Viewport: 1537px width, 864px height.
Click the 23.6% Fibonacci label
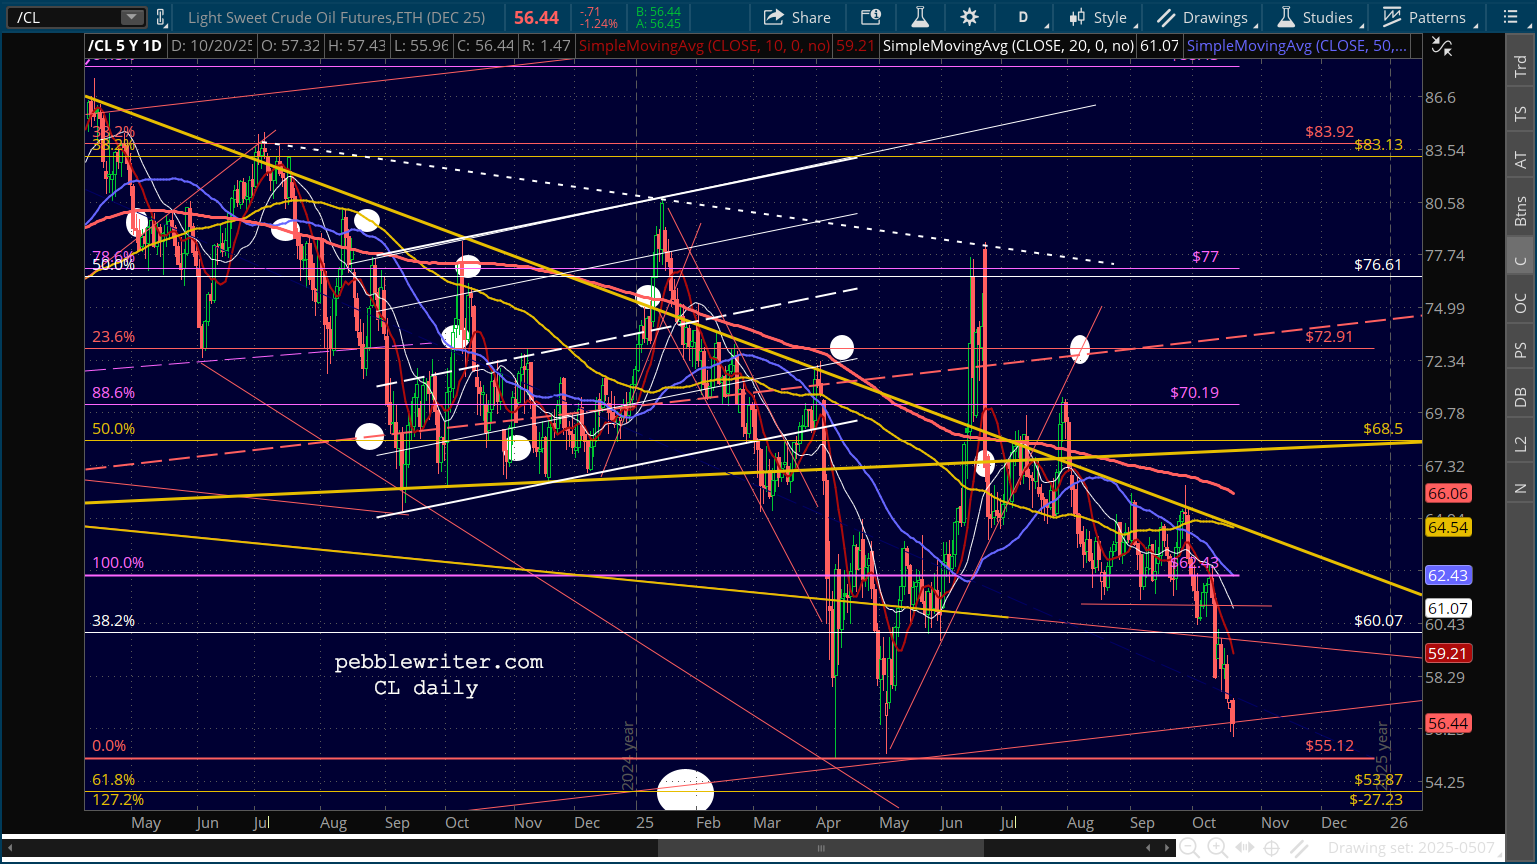[113, 337]
